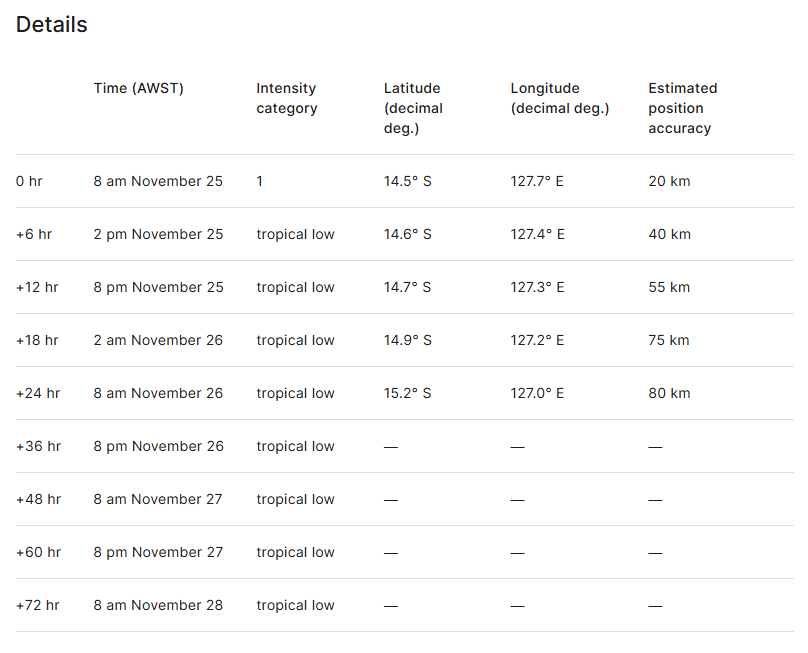Select the 8 am November 25 cell

[158, 181]
